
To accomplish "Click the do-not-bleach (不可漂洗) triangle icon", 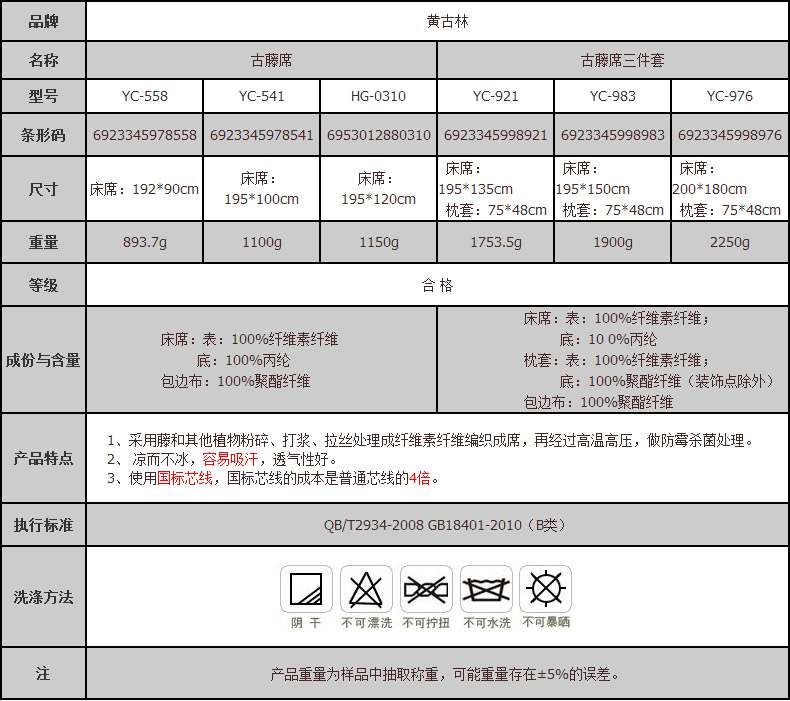I will point(366,589).
